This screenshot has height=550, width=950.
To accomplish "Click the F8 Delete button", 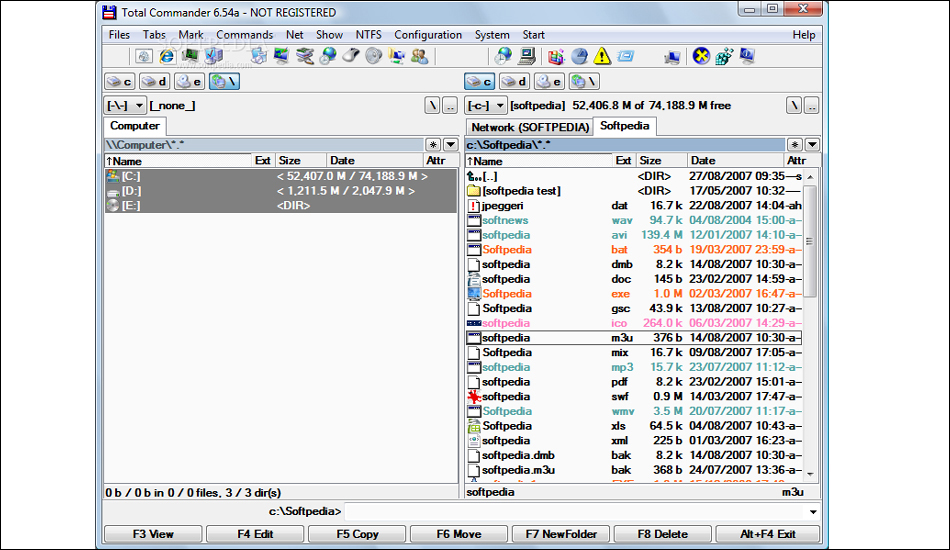I will 663,534.
